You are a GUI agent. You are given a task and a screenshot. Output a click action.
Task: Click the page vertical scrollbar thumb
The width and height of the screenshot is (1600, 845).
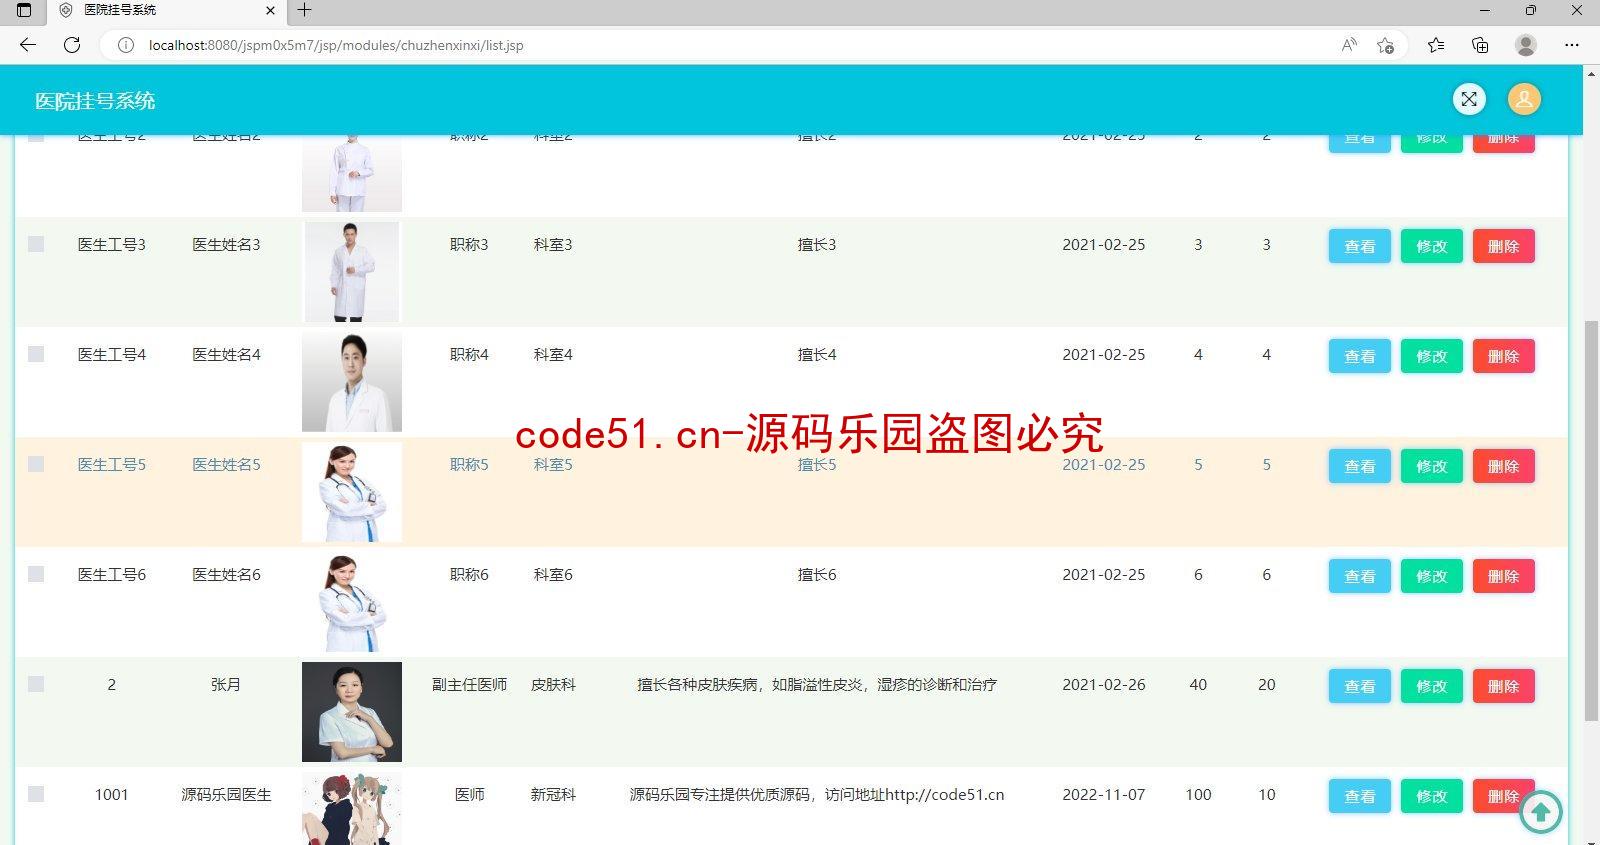click(x=1591, y=520)
